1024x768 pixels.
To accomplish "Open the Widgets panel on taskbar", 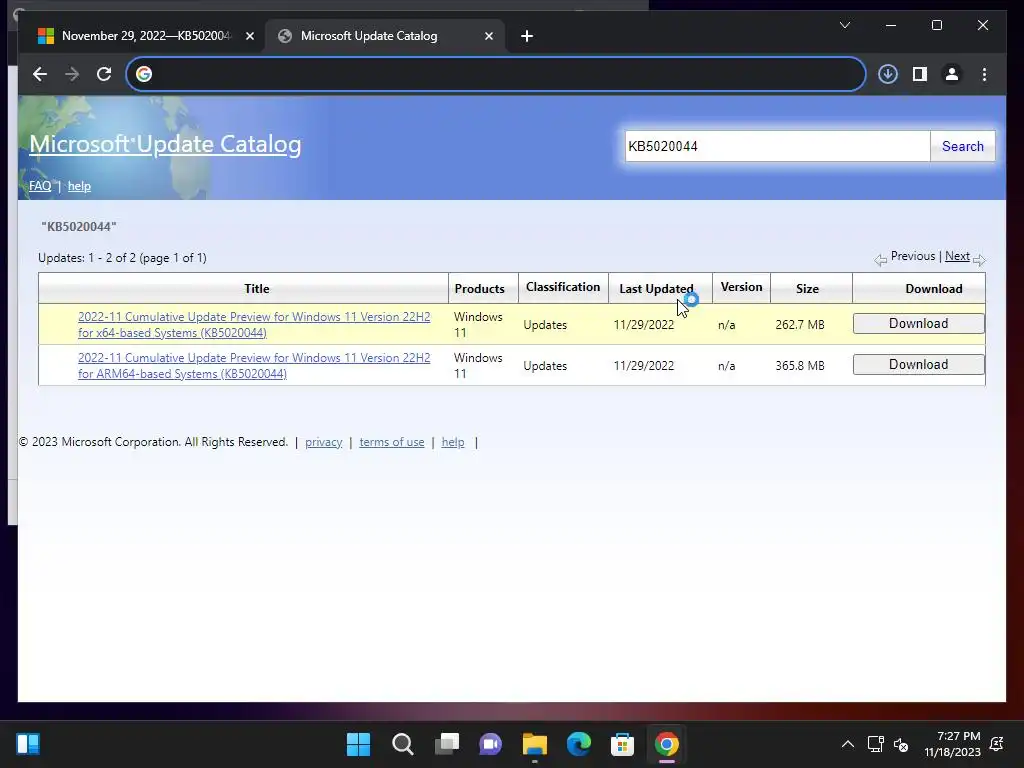I will (28, 744).
